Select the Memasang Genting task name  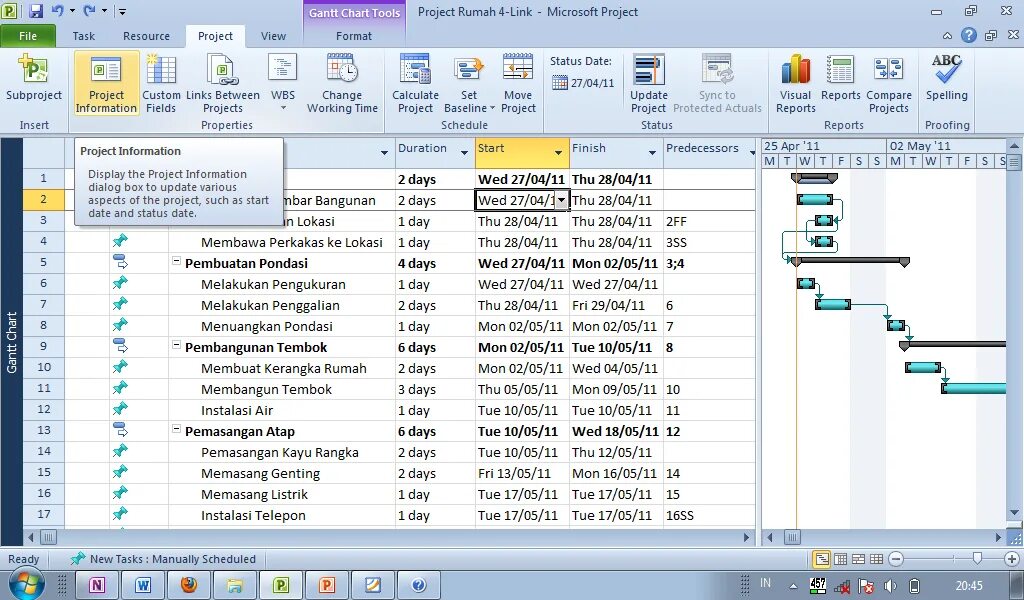point(261,473)
